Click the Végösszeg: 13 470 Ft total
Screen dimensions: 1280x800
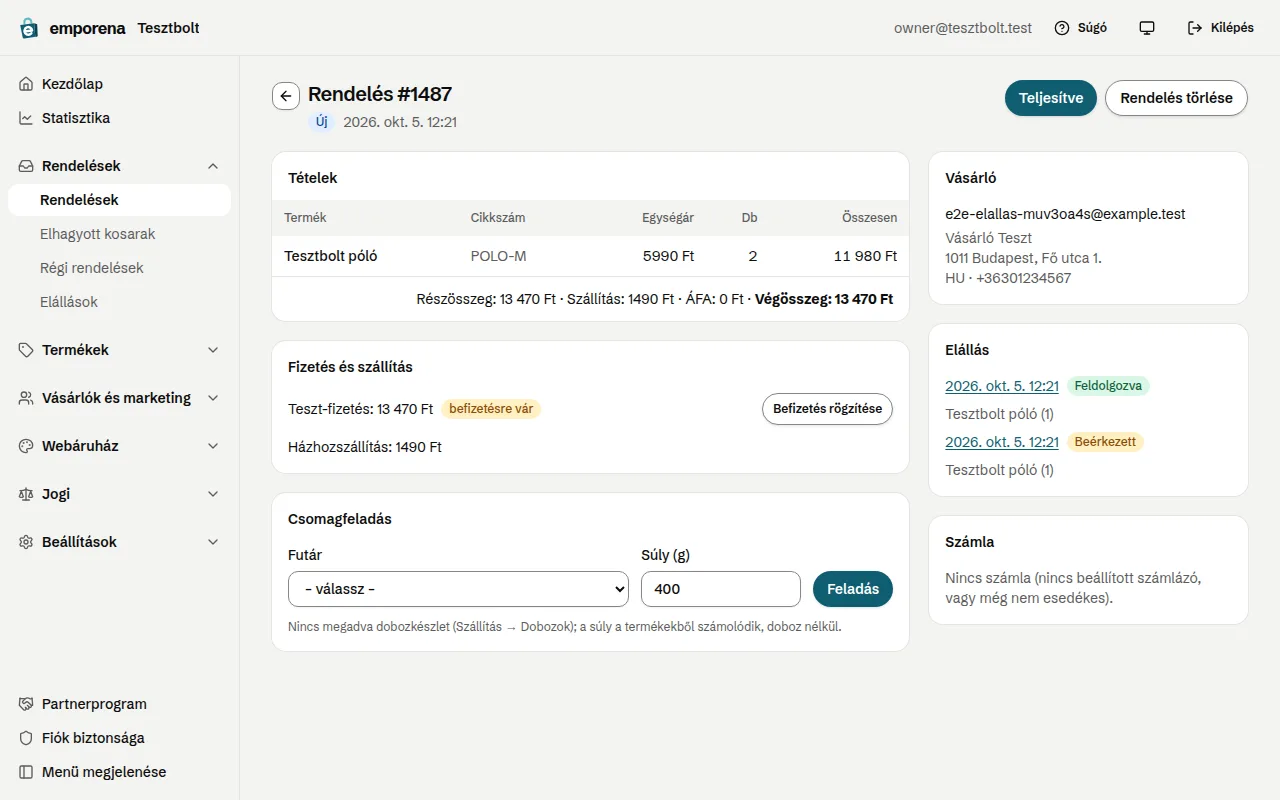[824, 299]
